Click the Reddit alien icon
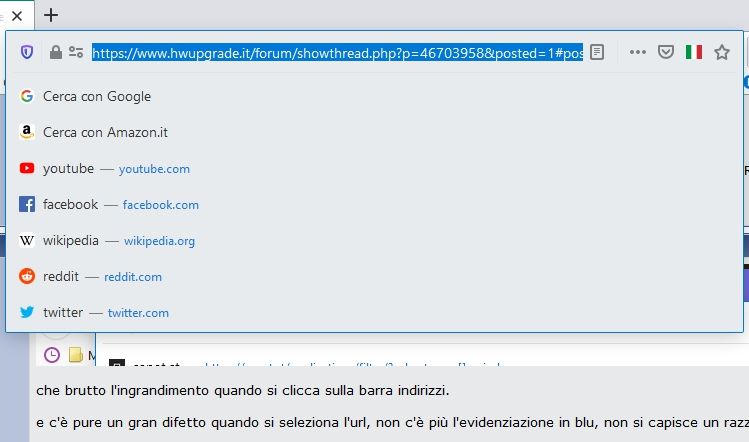Image resolution: width=749 pixels, height=442 pixels. 27,276
